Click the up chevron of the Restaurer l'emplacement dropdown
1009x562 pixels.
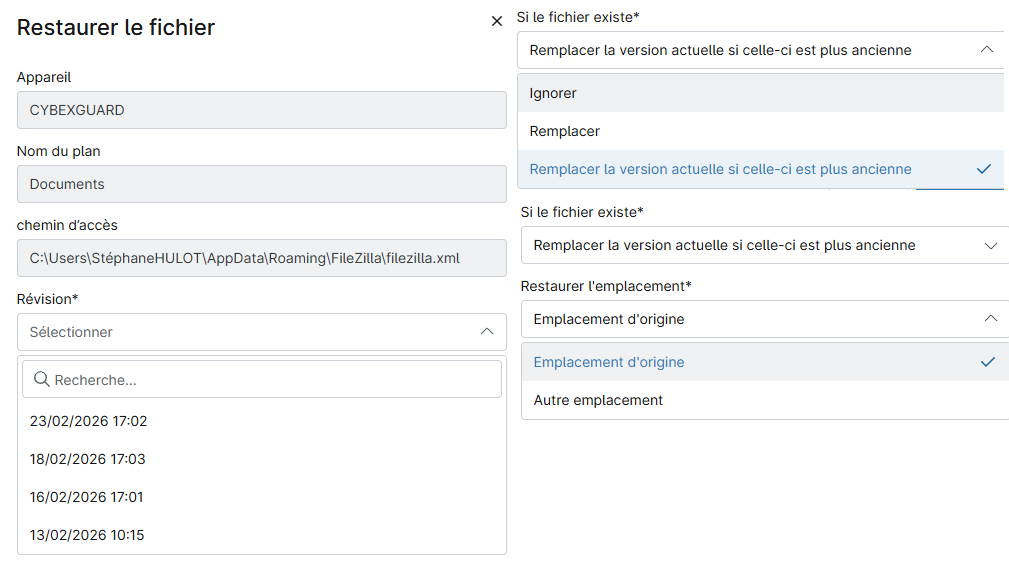991,319
